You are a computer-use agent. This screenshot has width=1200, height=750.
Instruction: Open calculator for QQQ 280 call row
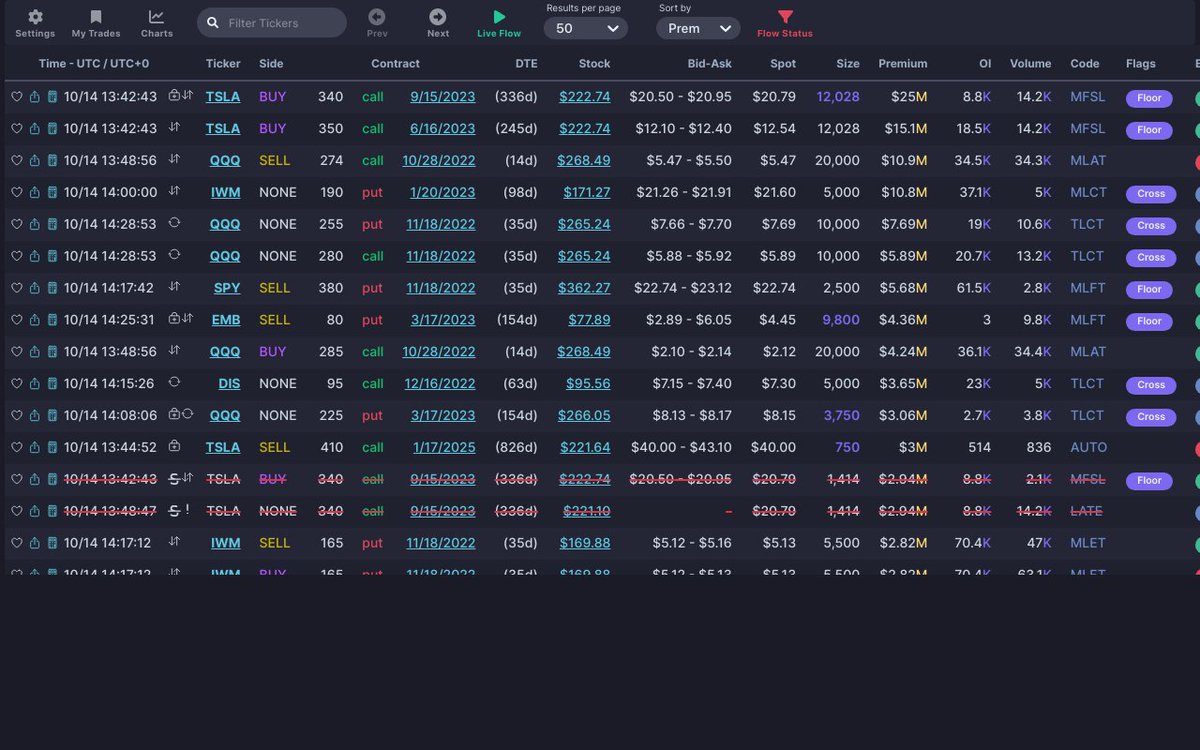pos(52,257)
